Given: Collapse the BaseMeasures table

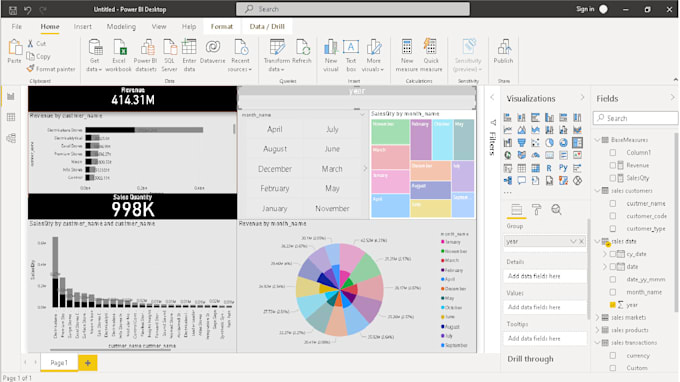Looking at the screenshot, I should click(598, 140).
